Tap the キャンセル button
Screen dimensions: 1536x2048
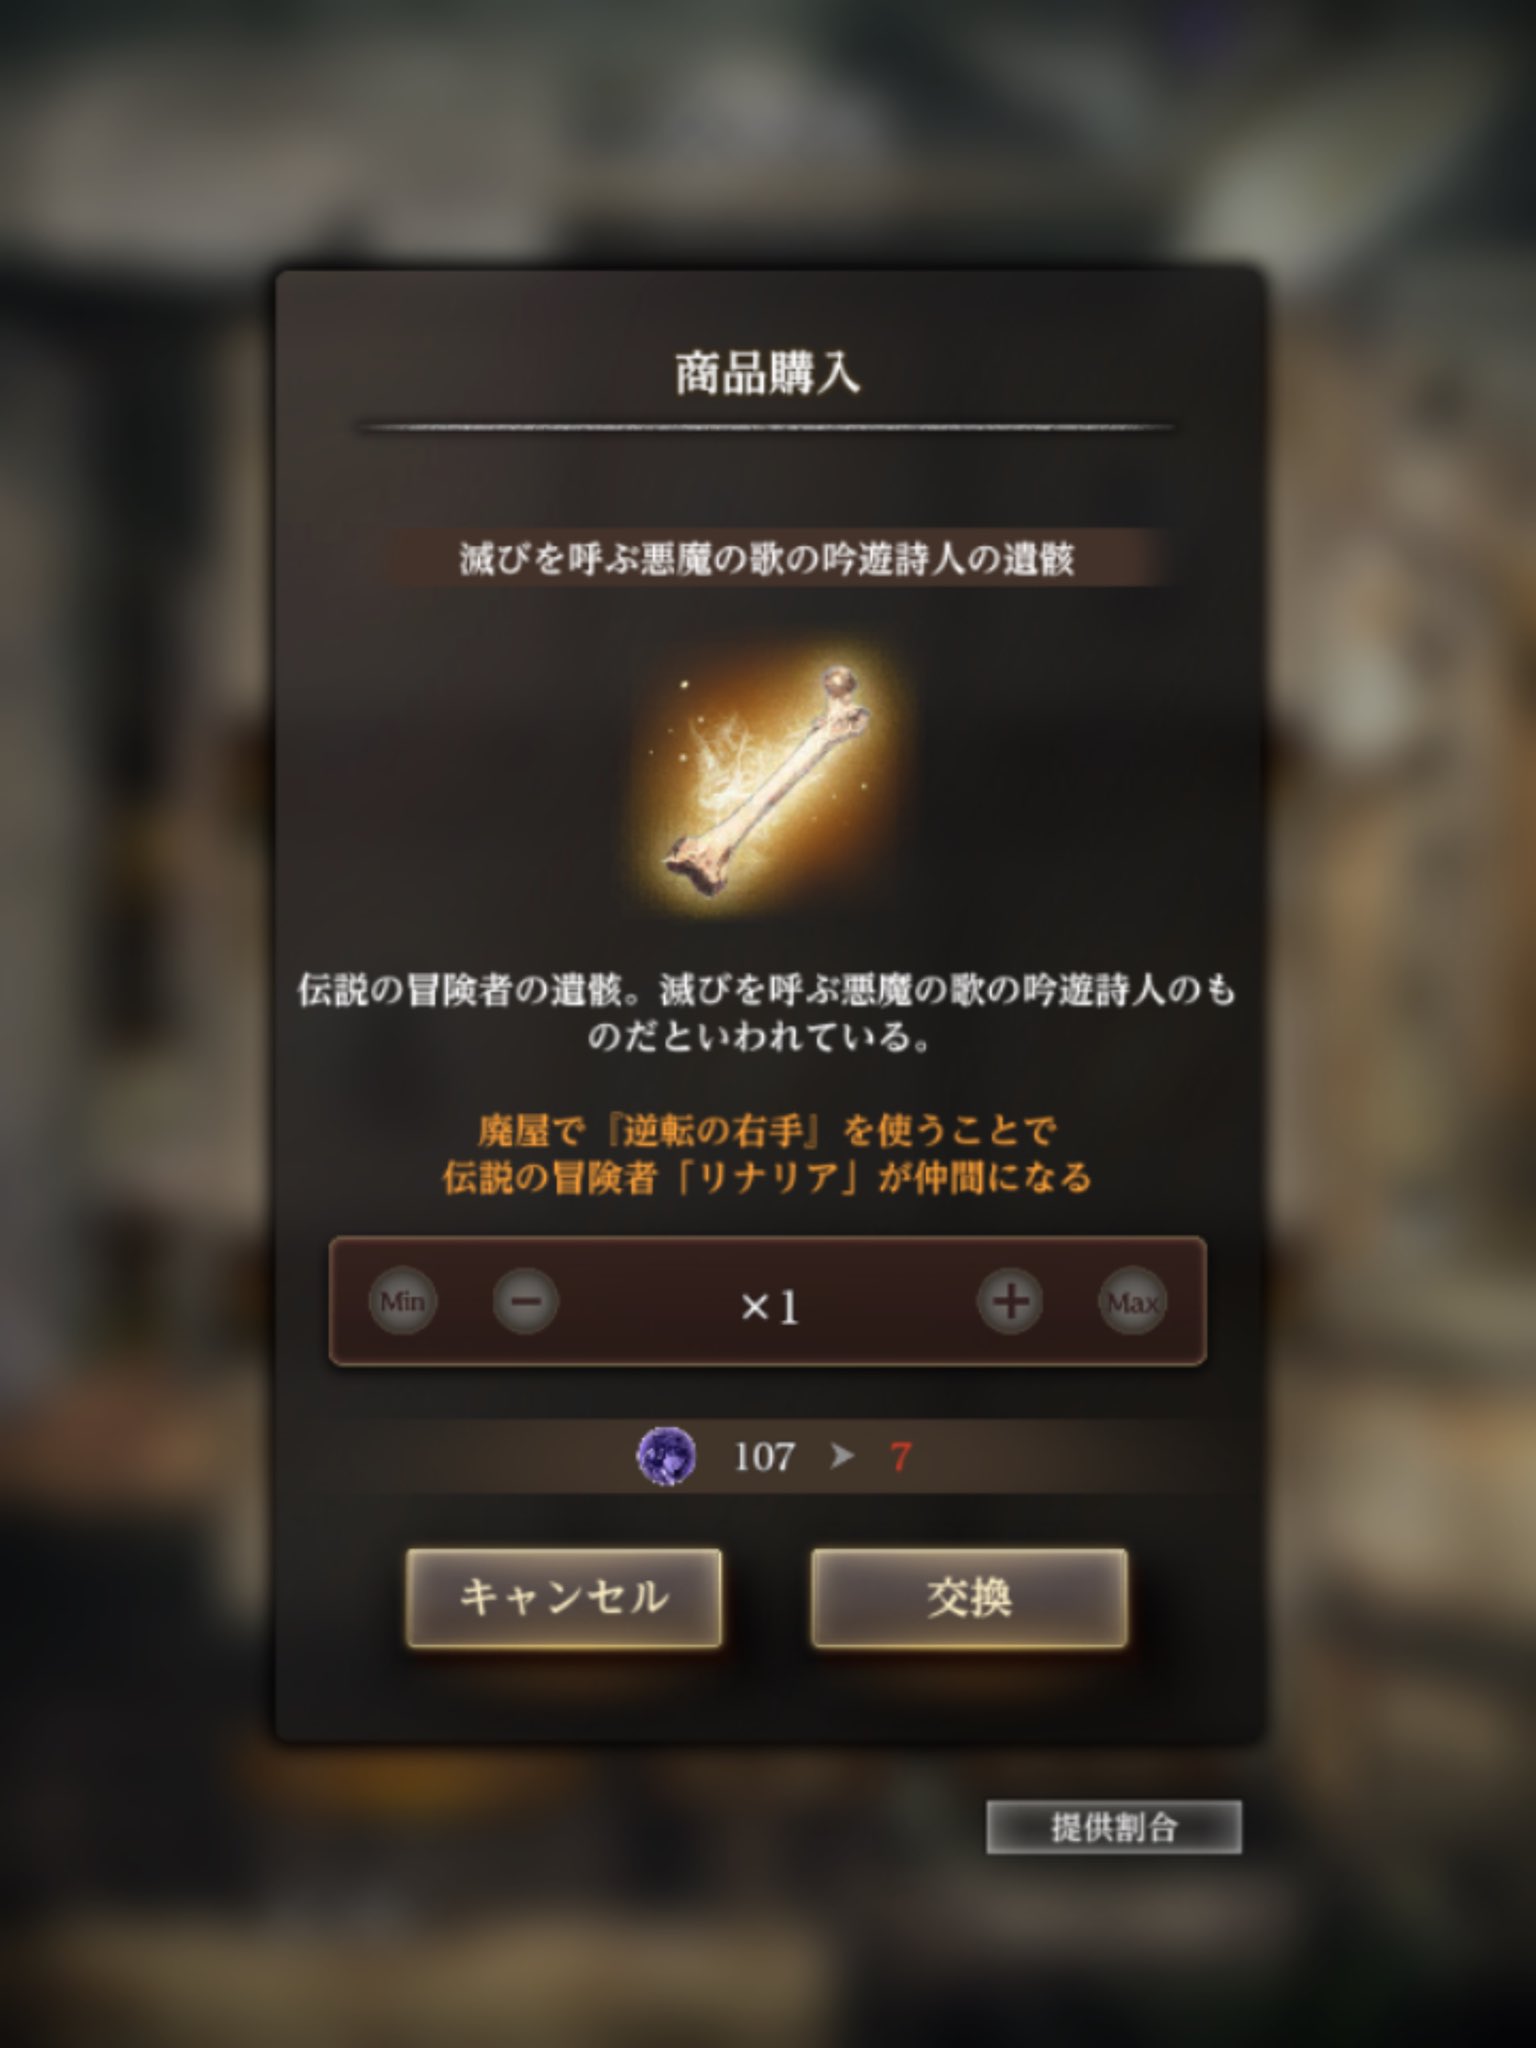click(x=564, y=1597)
